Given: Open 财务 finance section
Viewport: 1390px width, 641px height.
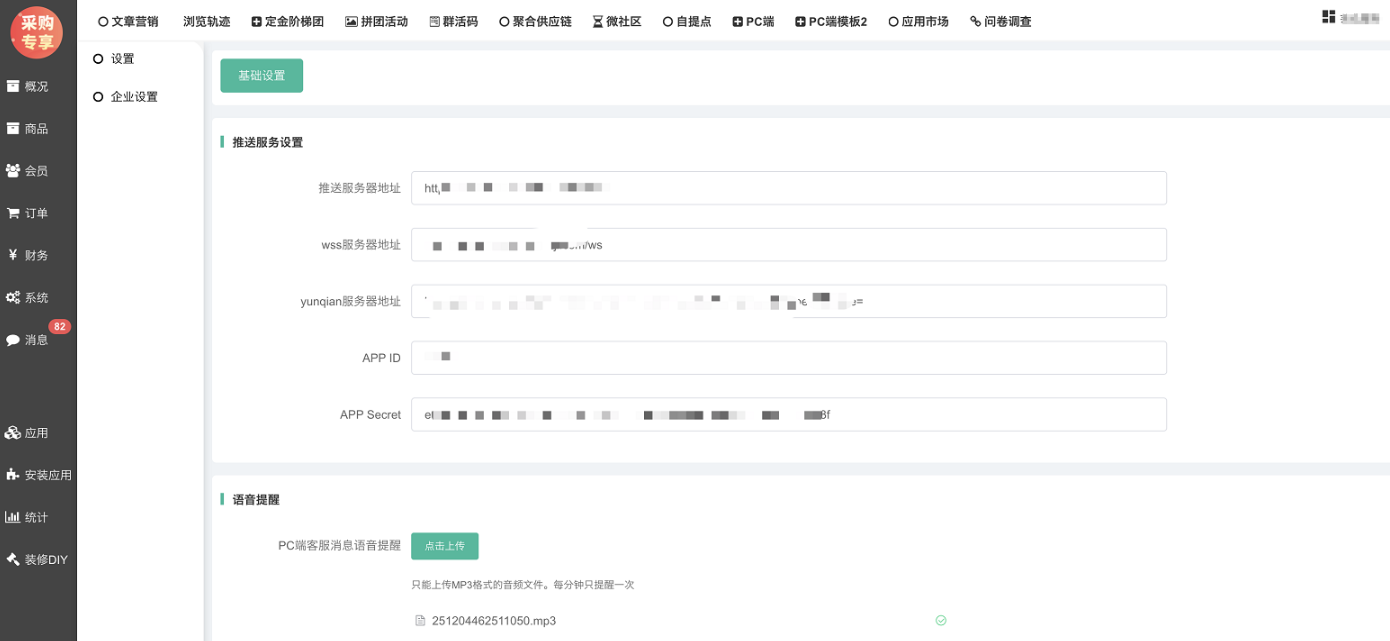Looking at the screenshot, I should 28,255.
